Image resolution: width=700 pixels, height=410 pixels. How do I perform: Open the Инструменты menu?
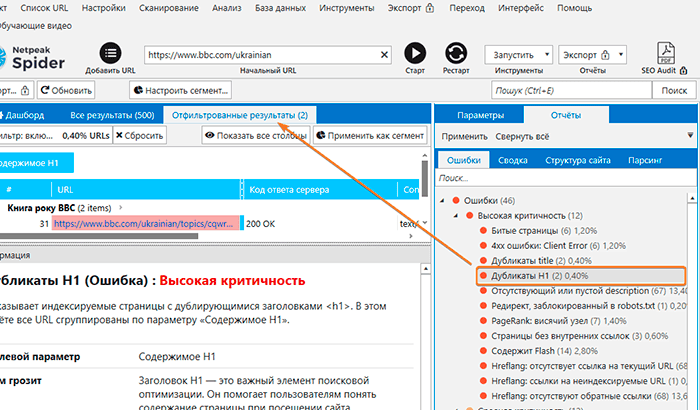tap(346, 8)
